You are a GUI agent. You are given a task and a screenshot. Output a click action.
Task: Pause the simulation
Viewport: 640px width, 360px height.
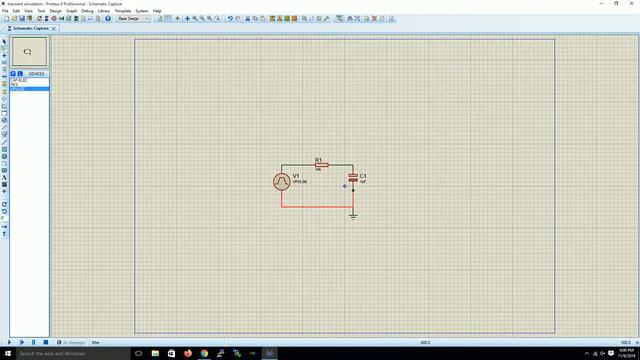[x=33, y=342]
